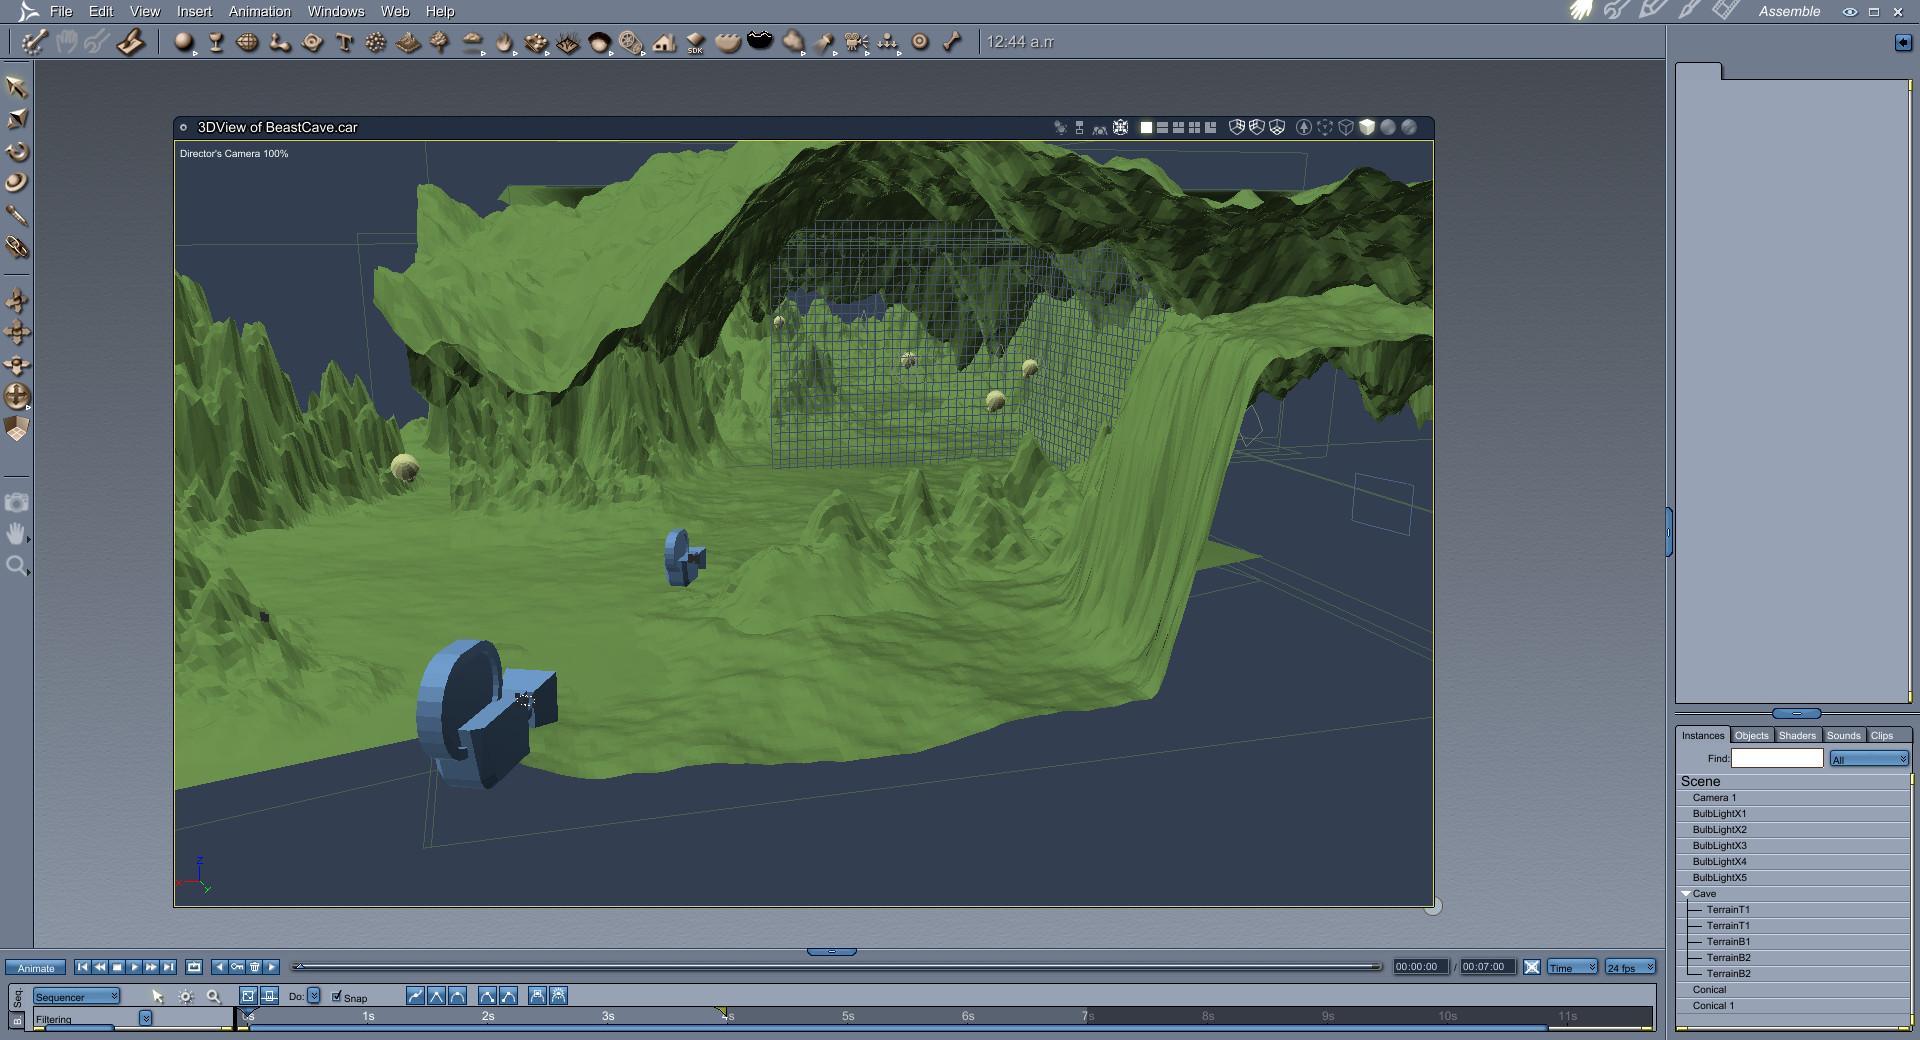The width and height of the screenshot is (1920, 1040).
Task: Enable wireframe cube display mode
Action: pos(1346,127)
